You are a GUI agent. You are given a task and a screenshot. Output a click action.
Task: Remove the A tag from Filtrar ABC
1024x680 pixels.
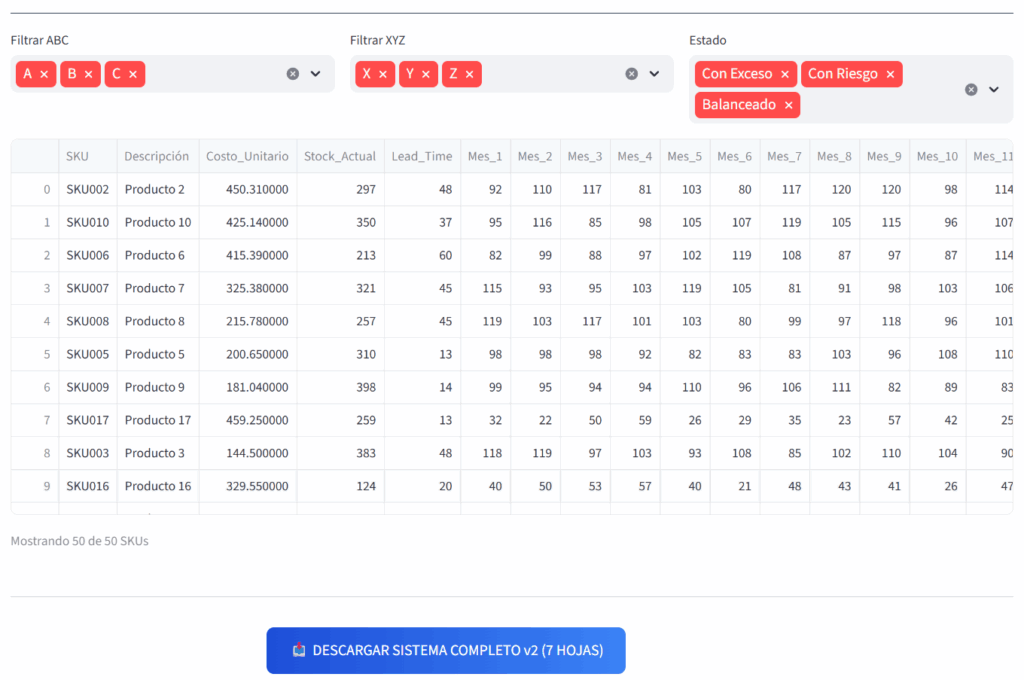[x=44, y=74]
